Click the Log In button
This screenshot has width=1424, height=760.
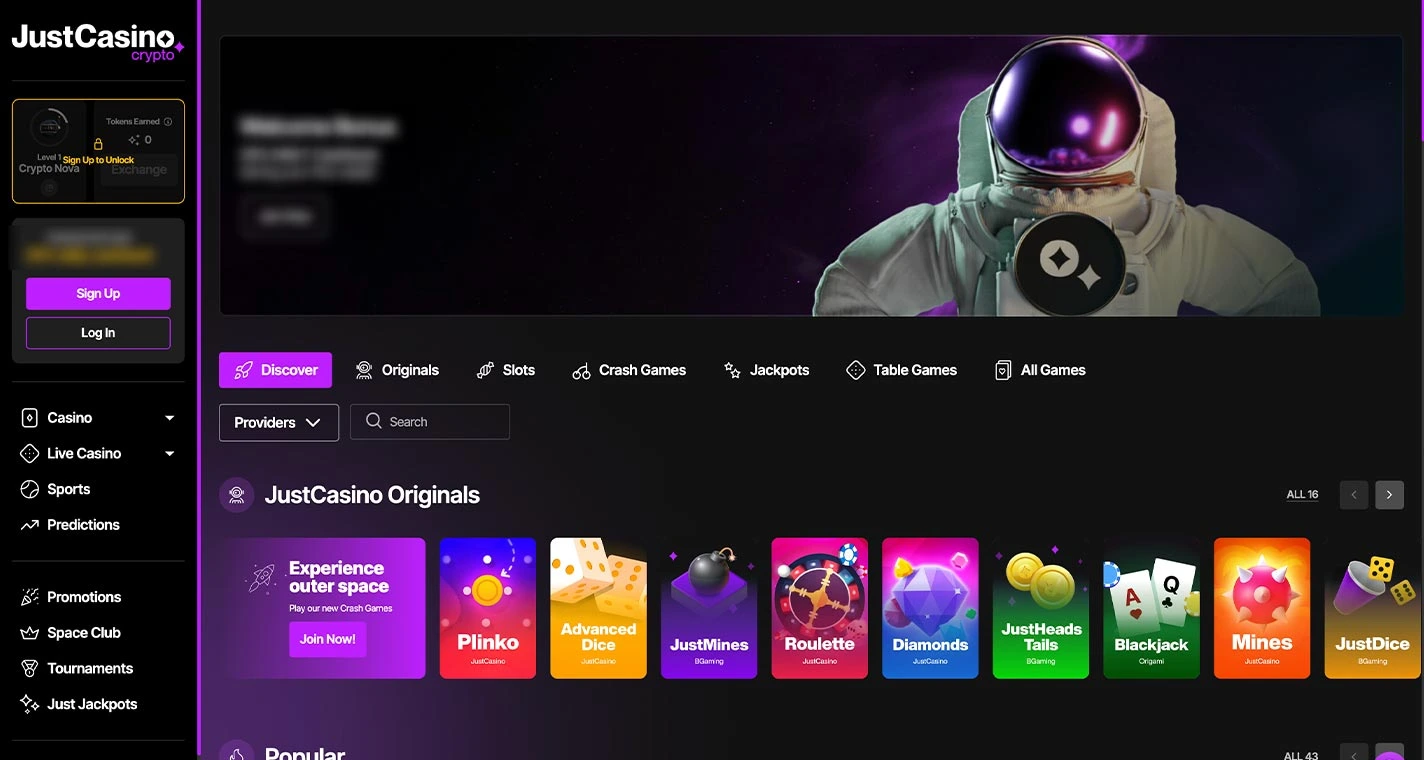coord(98,333)
